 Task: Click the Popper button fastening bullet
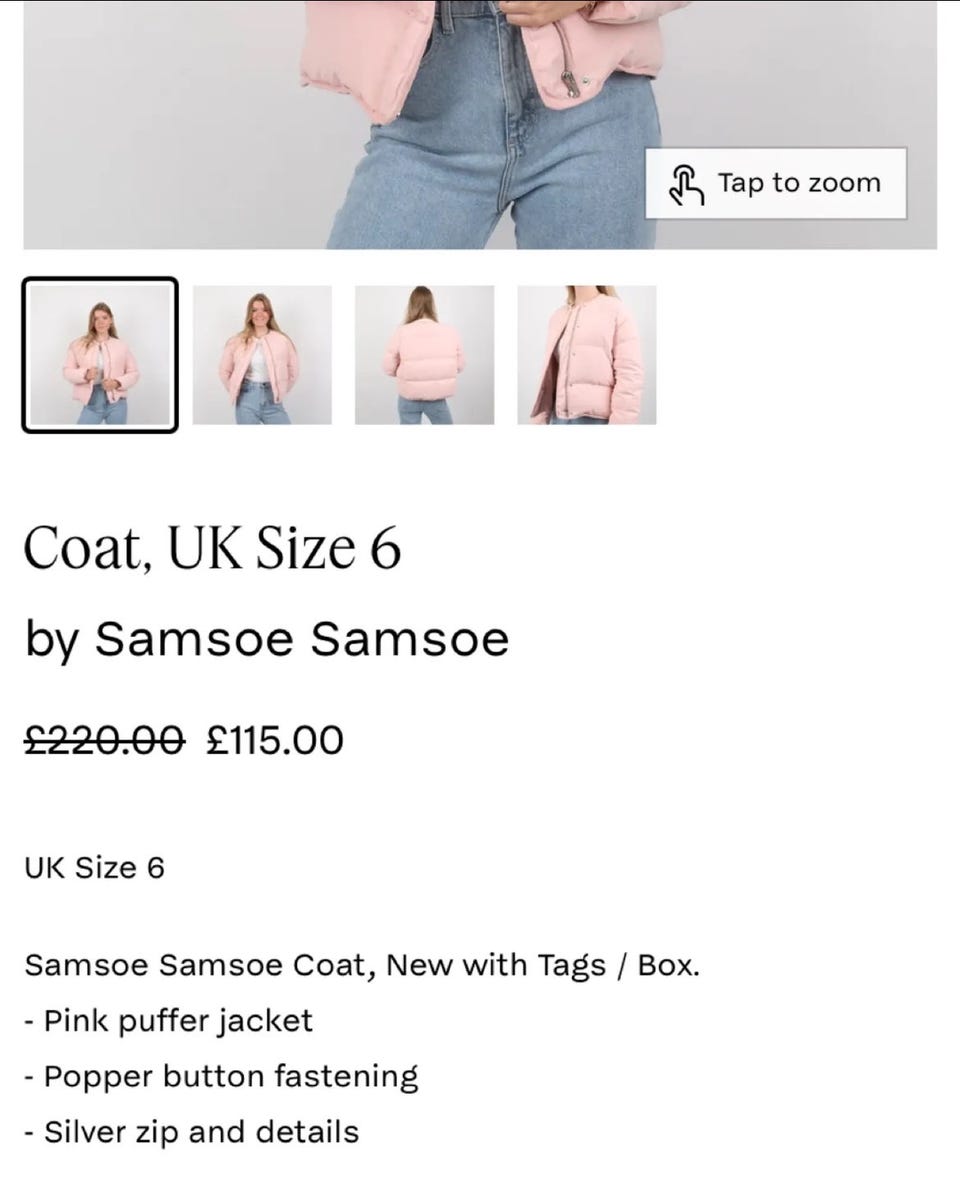pos(221,1077)
